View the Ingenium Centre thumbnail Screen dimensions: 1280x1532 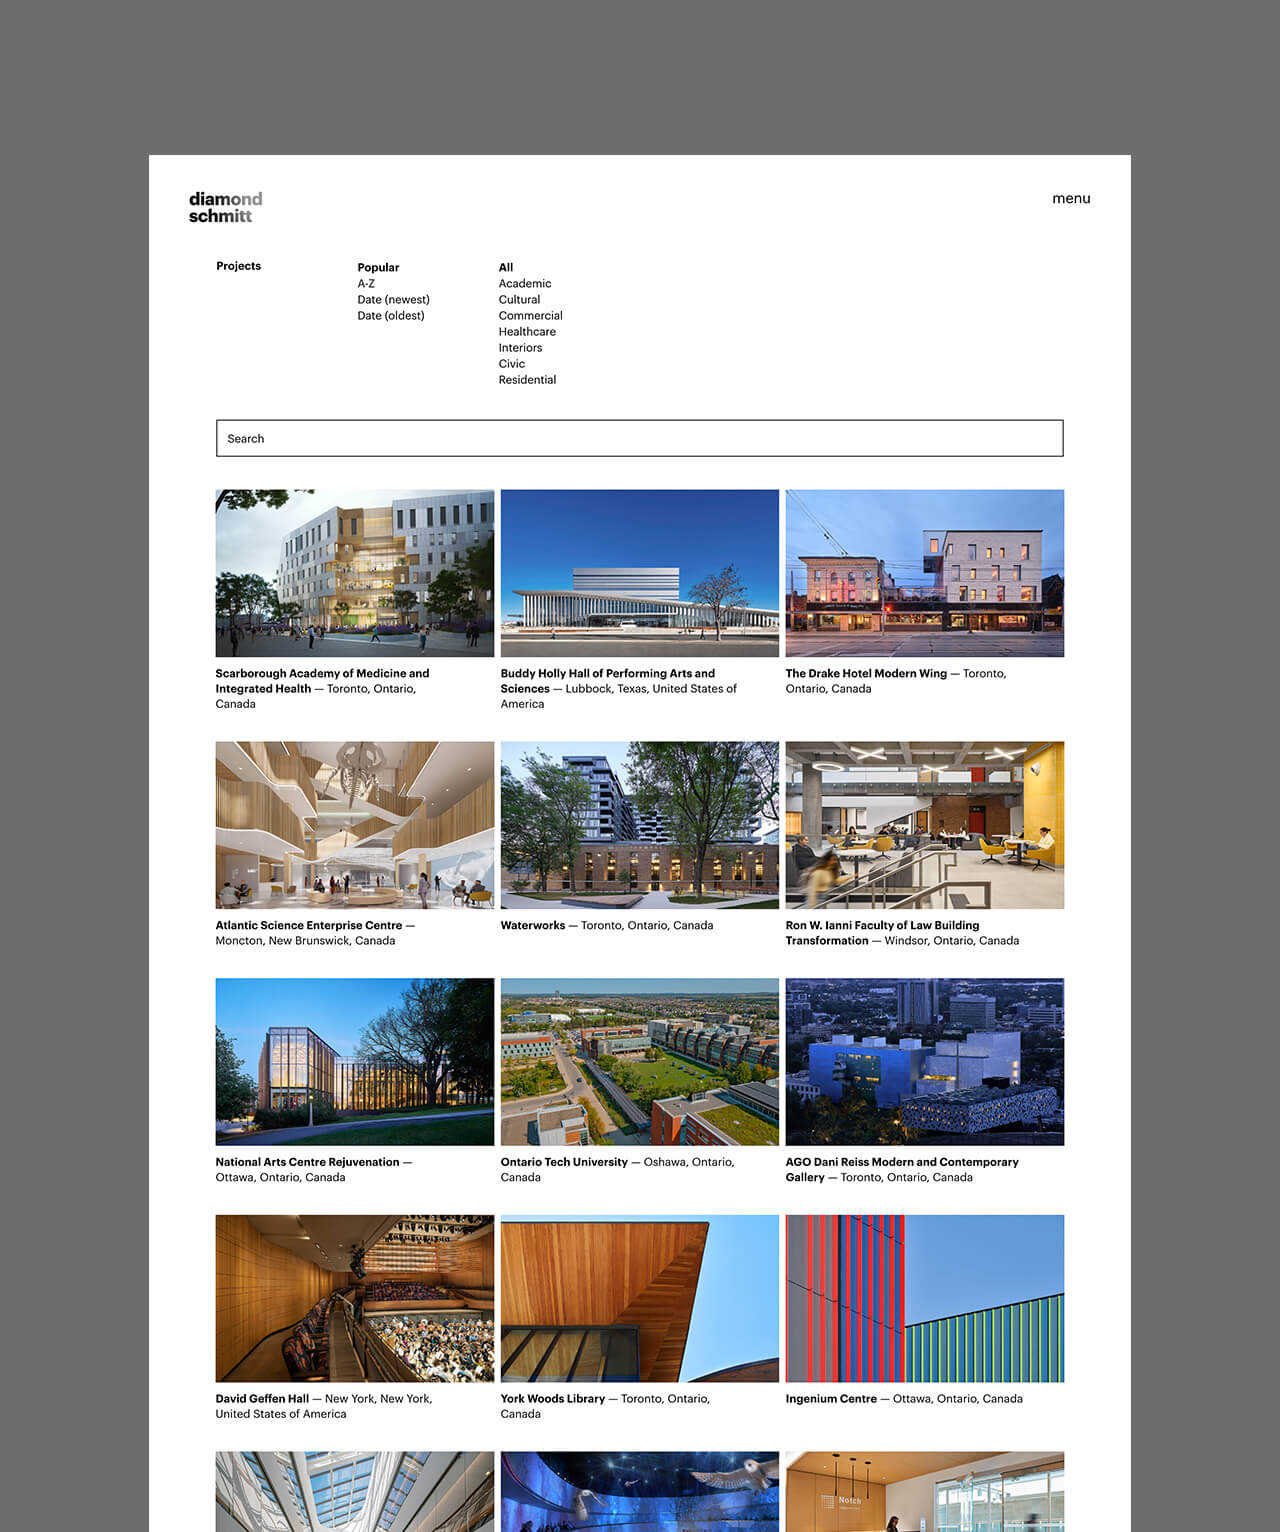coord(925,1297)
